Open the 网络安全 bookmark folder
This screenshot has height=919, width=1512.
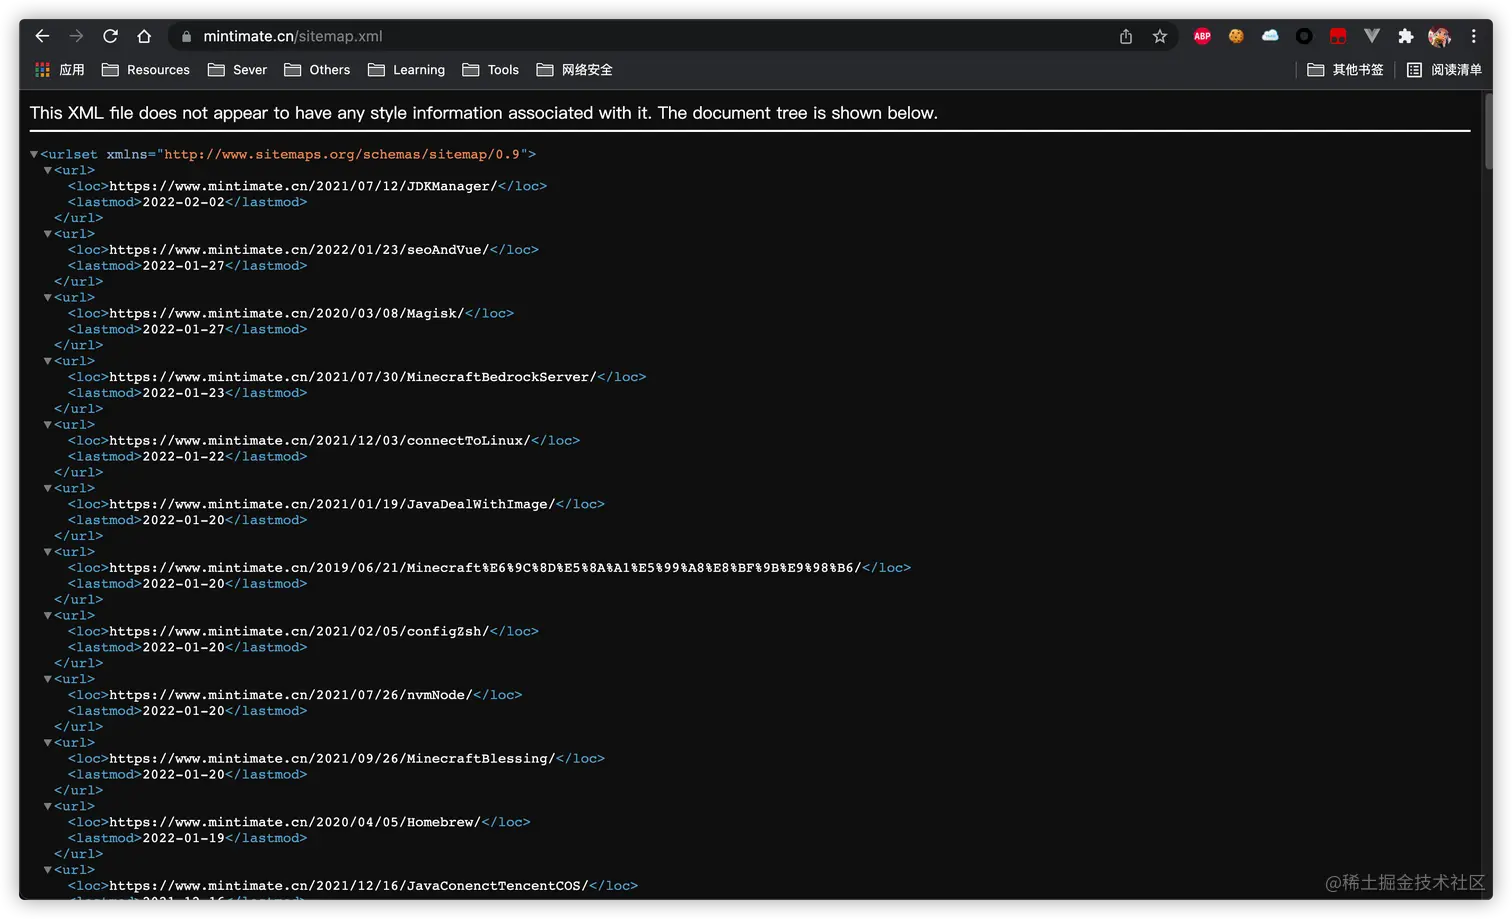[575, 70]
